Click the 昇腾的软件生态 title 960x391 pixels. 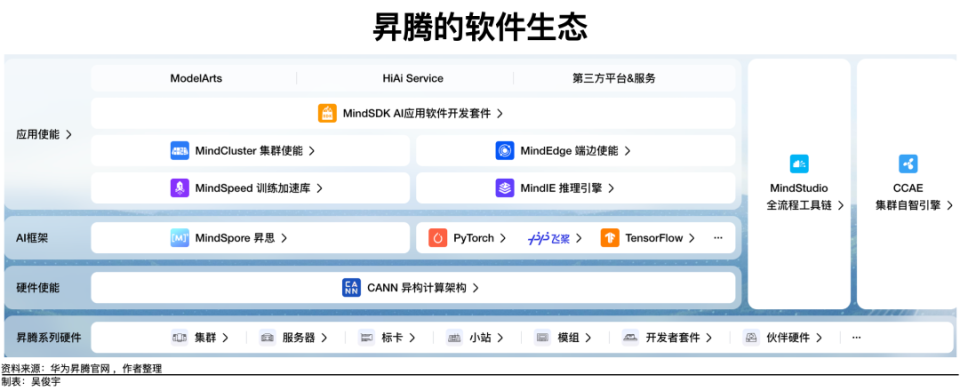coord(480,27)
